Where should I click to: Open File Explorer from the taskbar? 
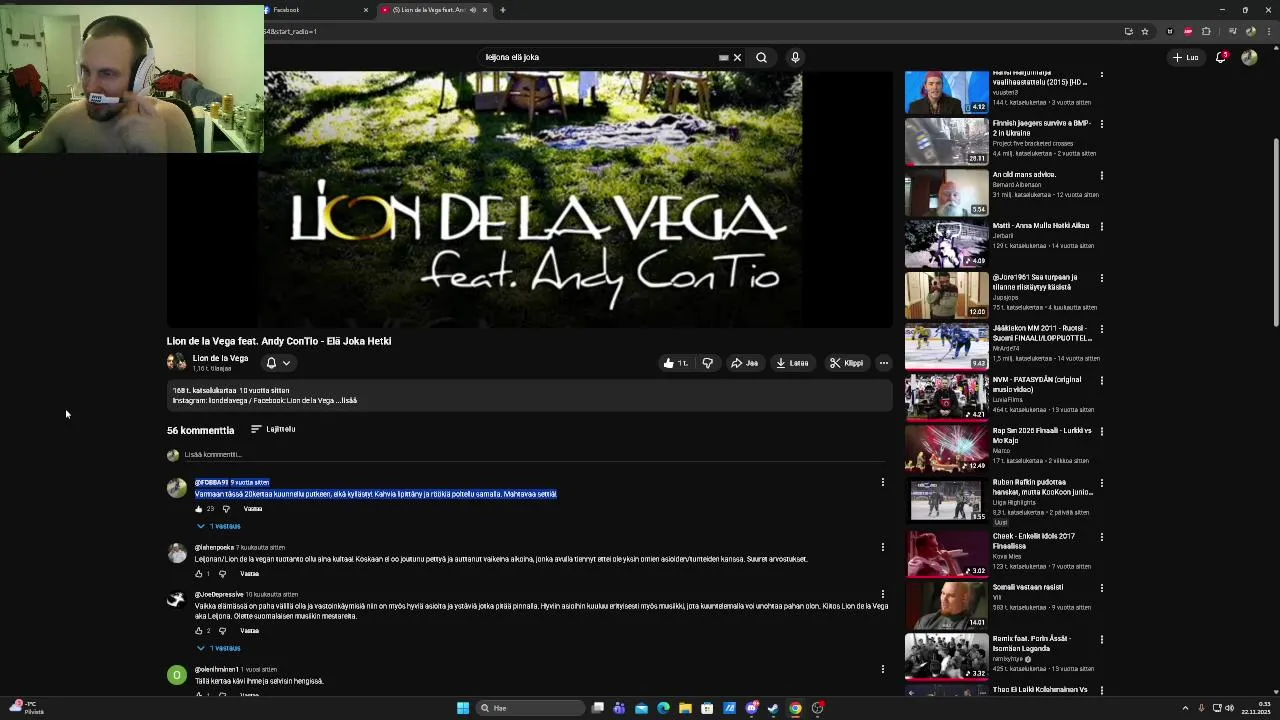point(685,708)
